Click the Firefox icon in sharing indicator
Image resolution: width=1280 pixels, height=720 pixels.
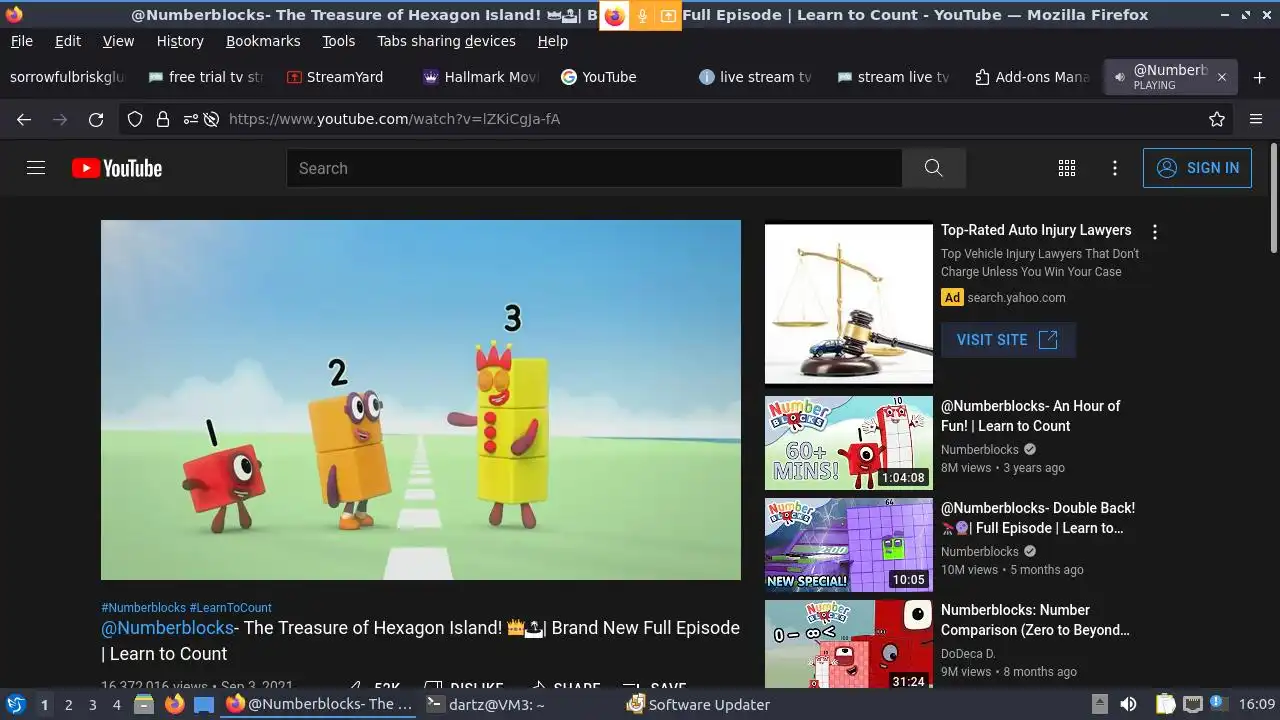tap(614, 15)
